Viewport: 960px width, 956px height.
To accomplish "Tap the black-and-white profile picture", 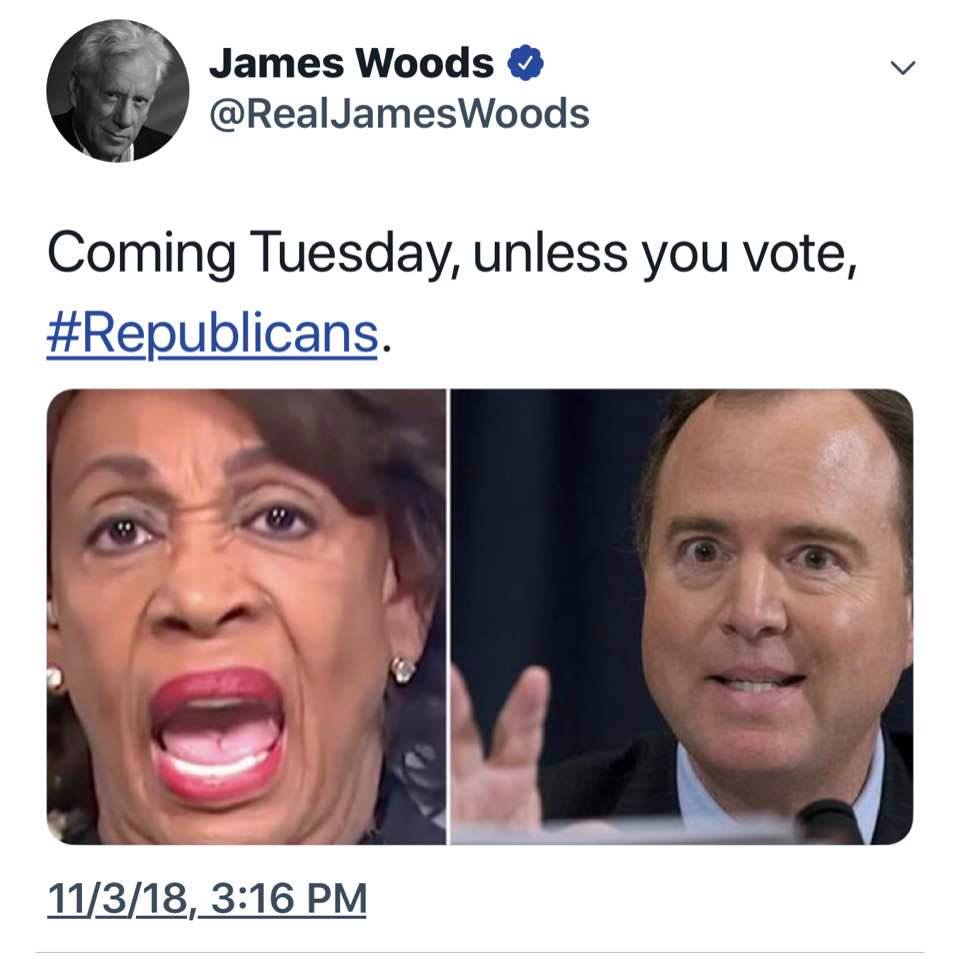I will (118, 91).
